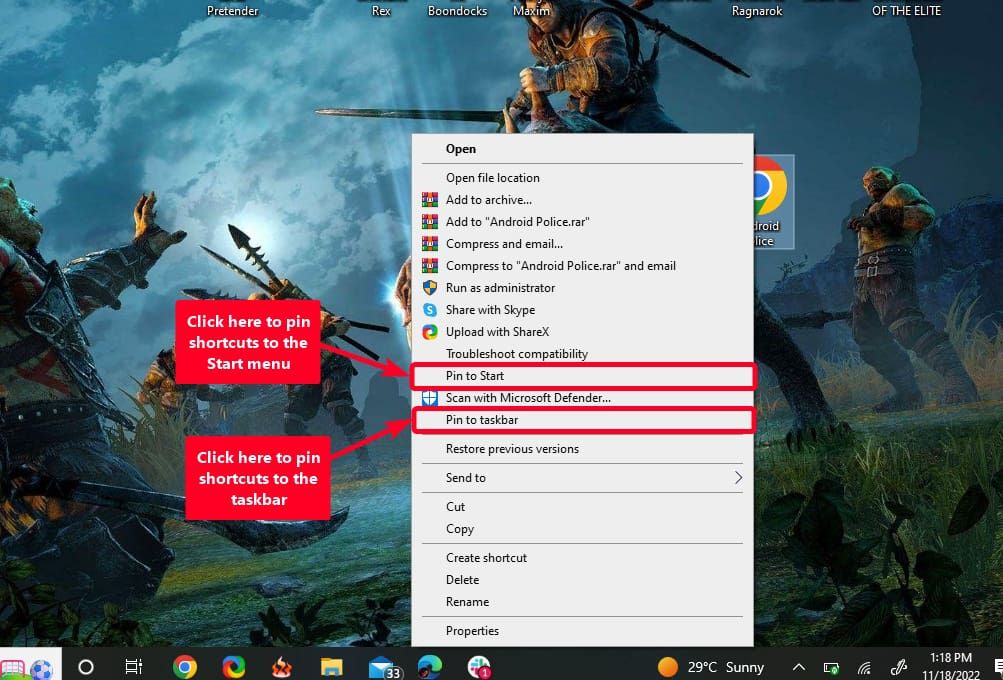
Task: Open Properties from the context menu
Action: (x=472, y=631)
